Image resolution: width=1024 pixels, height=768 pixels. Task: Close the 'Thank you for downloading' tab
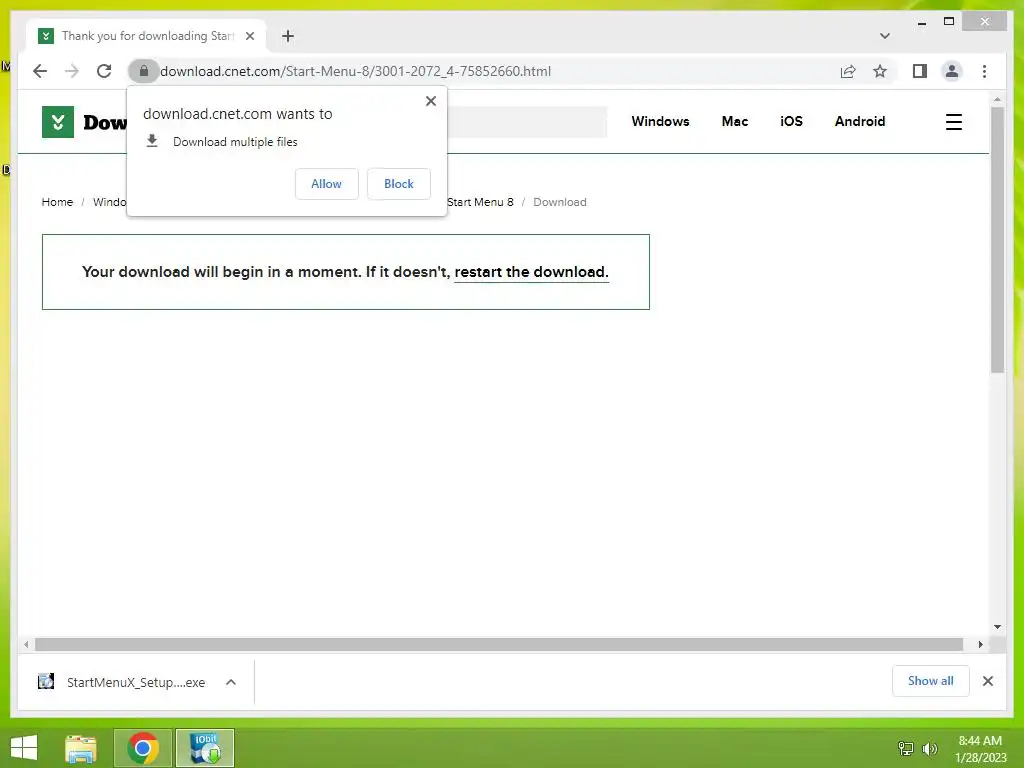click(x=249, y=36)
